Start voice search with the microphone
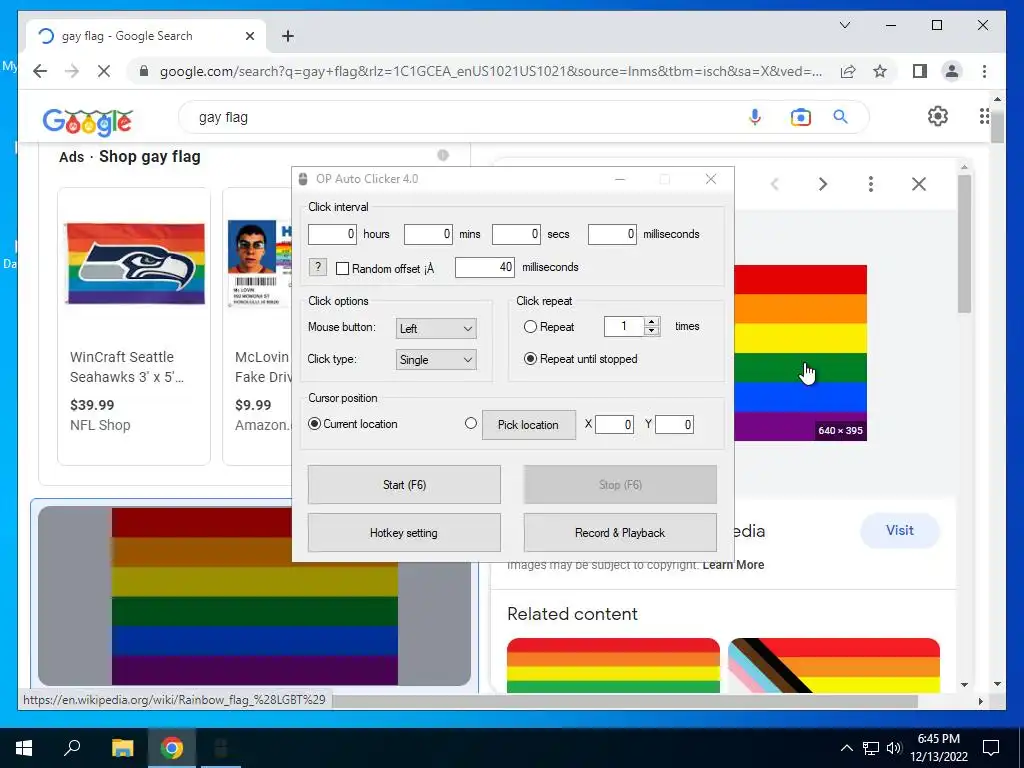 point(755,117)
